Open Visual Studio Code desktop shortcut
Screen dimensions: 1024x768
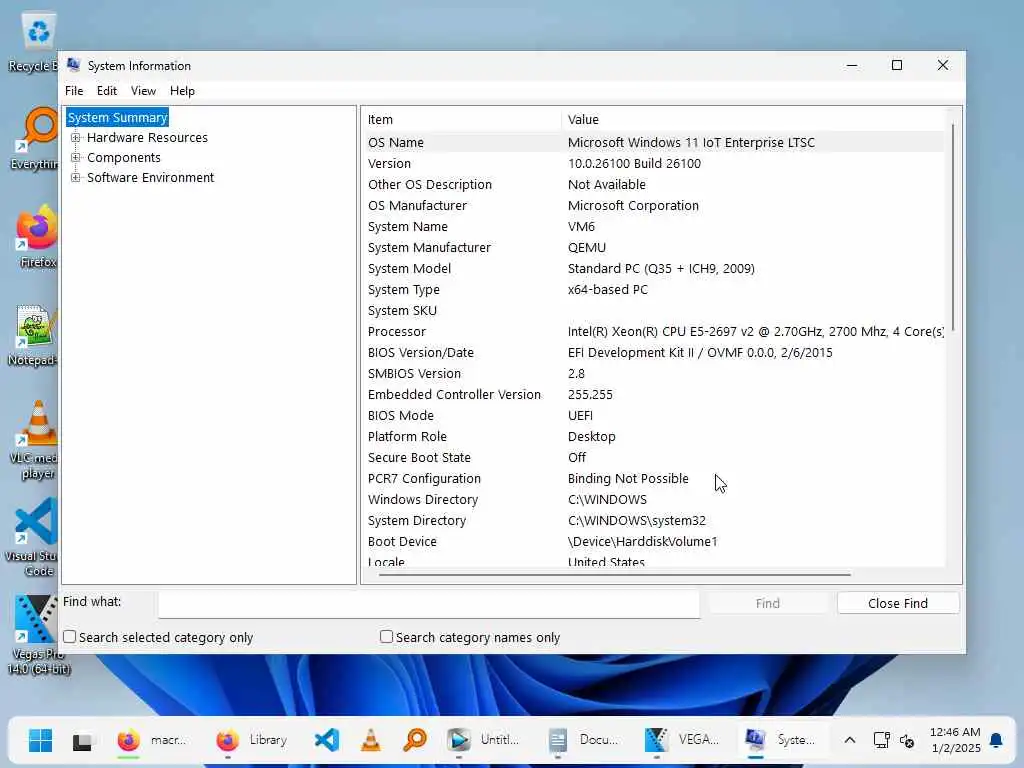tap(34, 537)
